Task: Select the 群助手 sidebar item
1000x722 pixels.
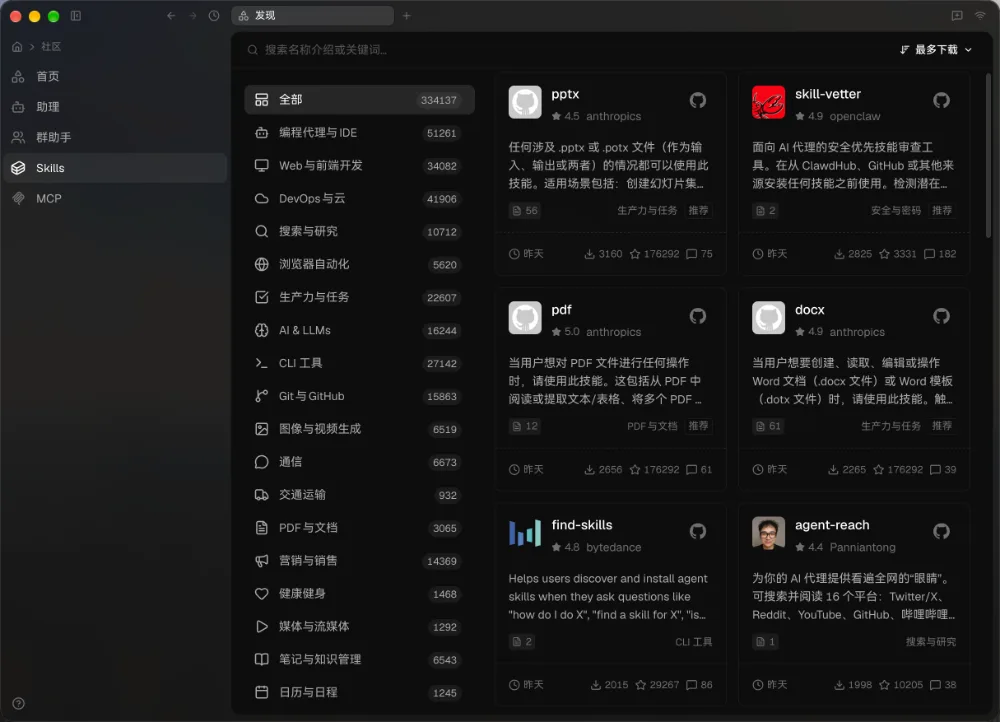Action: tap(115, 137)
